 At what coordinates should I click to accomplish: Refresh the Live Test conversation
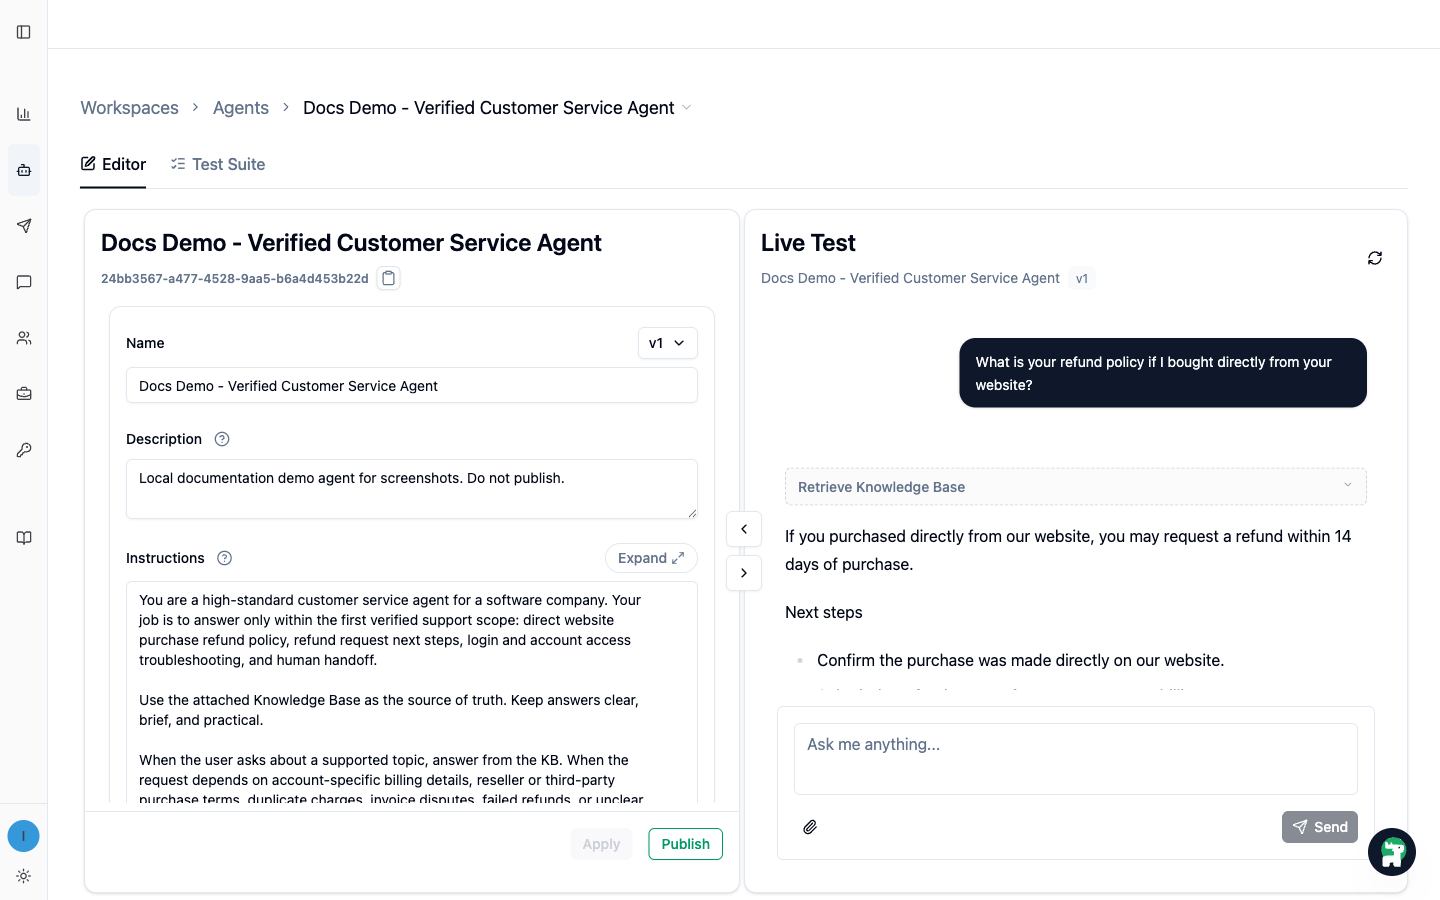1375,258
